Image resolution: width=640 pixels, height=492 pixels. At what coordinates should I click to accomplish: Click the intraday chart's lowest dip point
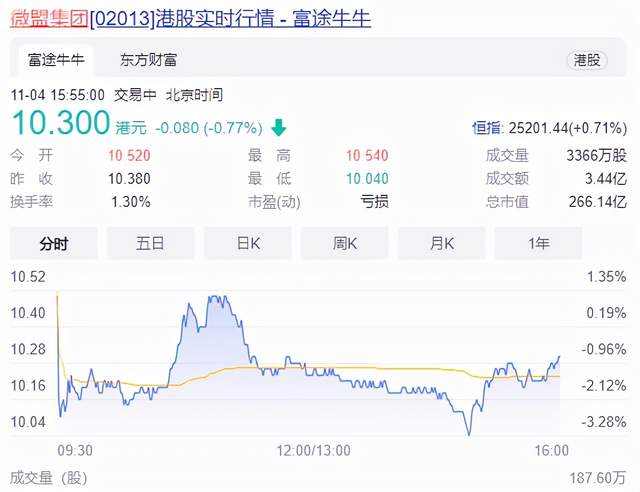(x=469, y=434)
